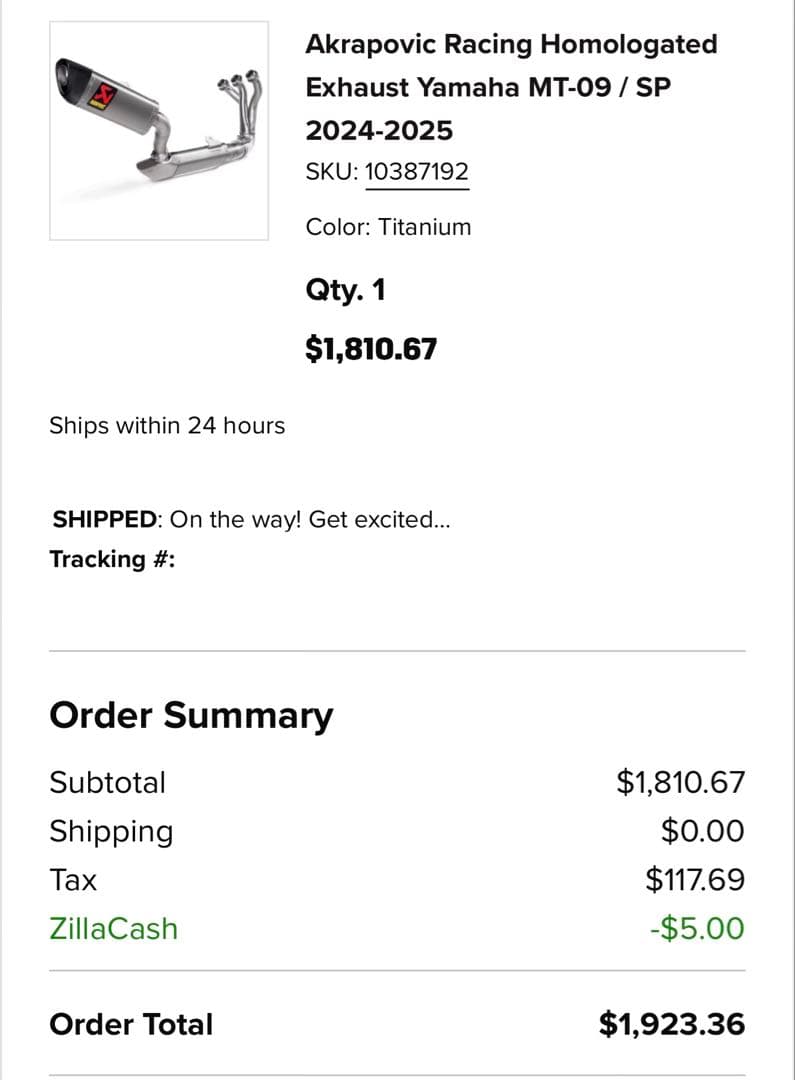Click the Ships within 24 hours note
Image resolution: width=795 pixels, height=1080 pixels.
pyautogui.click(x=167, y=425)
